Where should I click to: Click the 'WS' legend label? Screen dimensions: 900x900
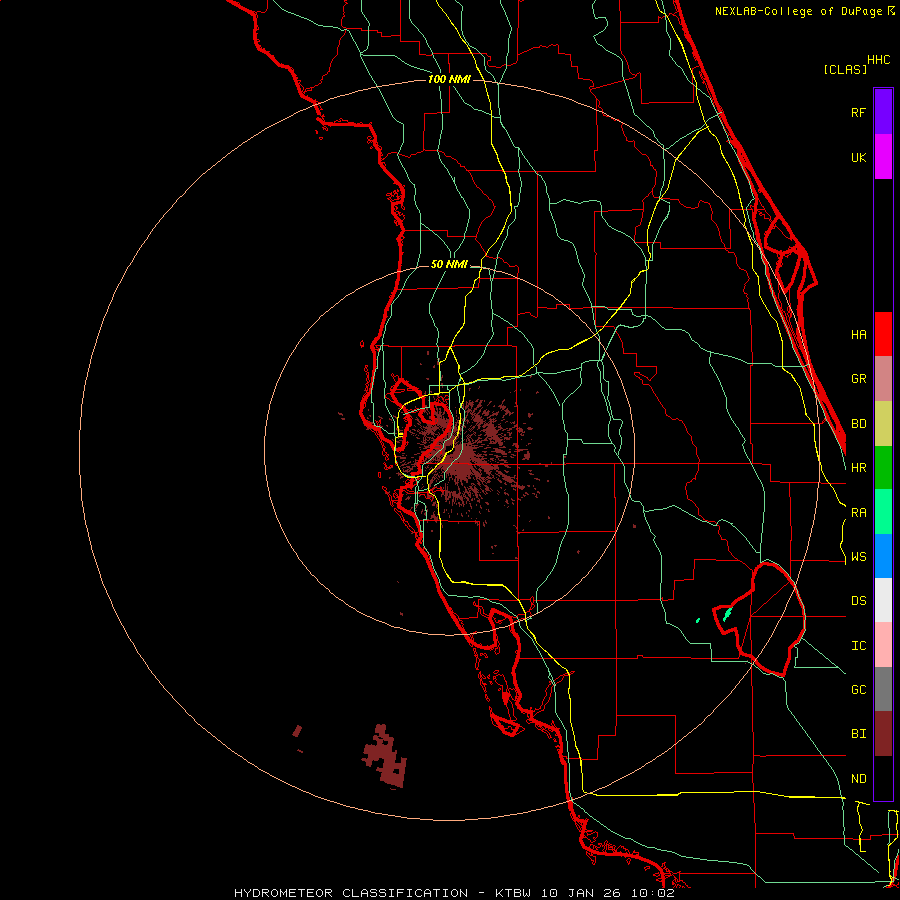pos(858,557)
